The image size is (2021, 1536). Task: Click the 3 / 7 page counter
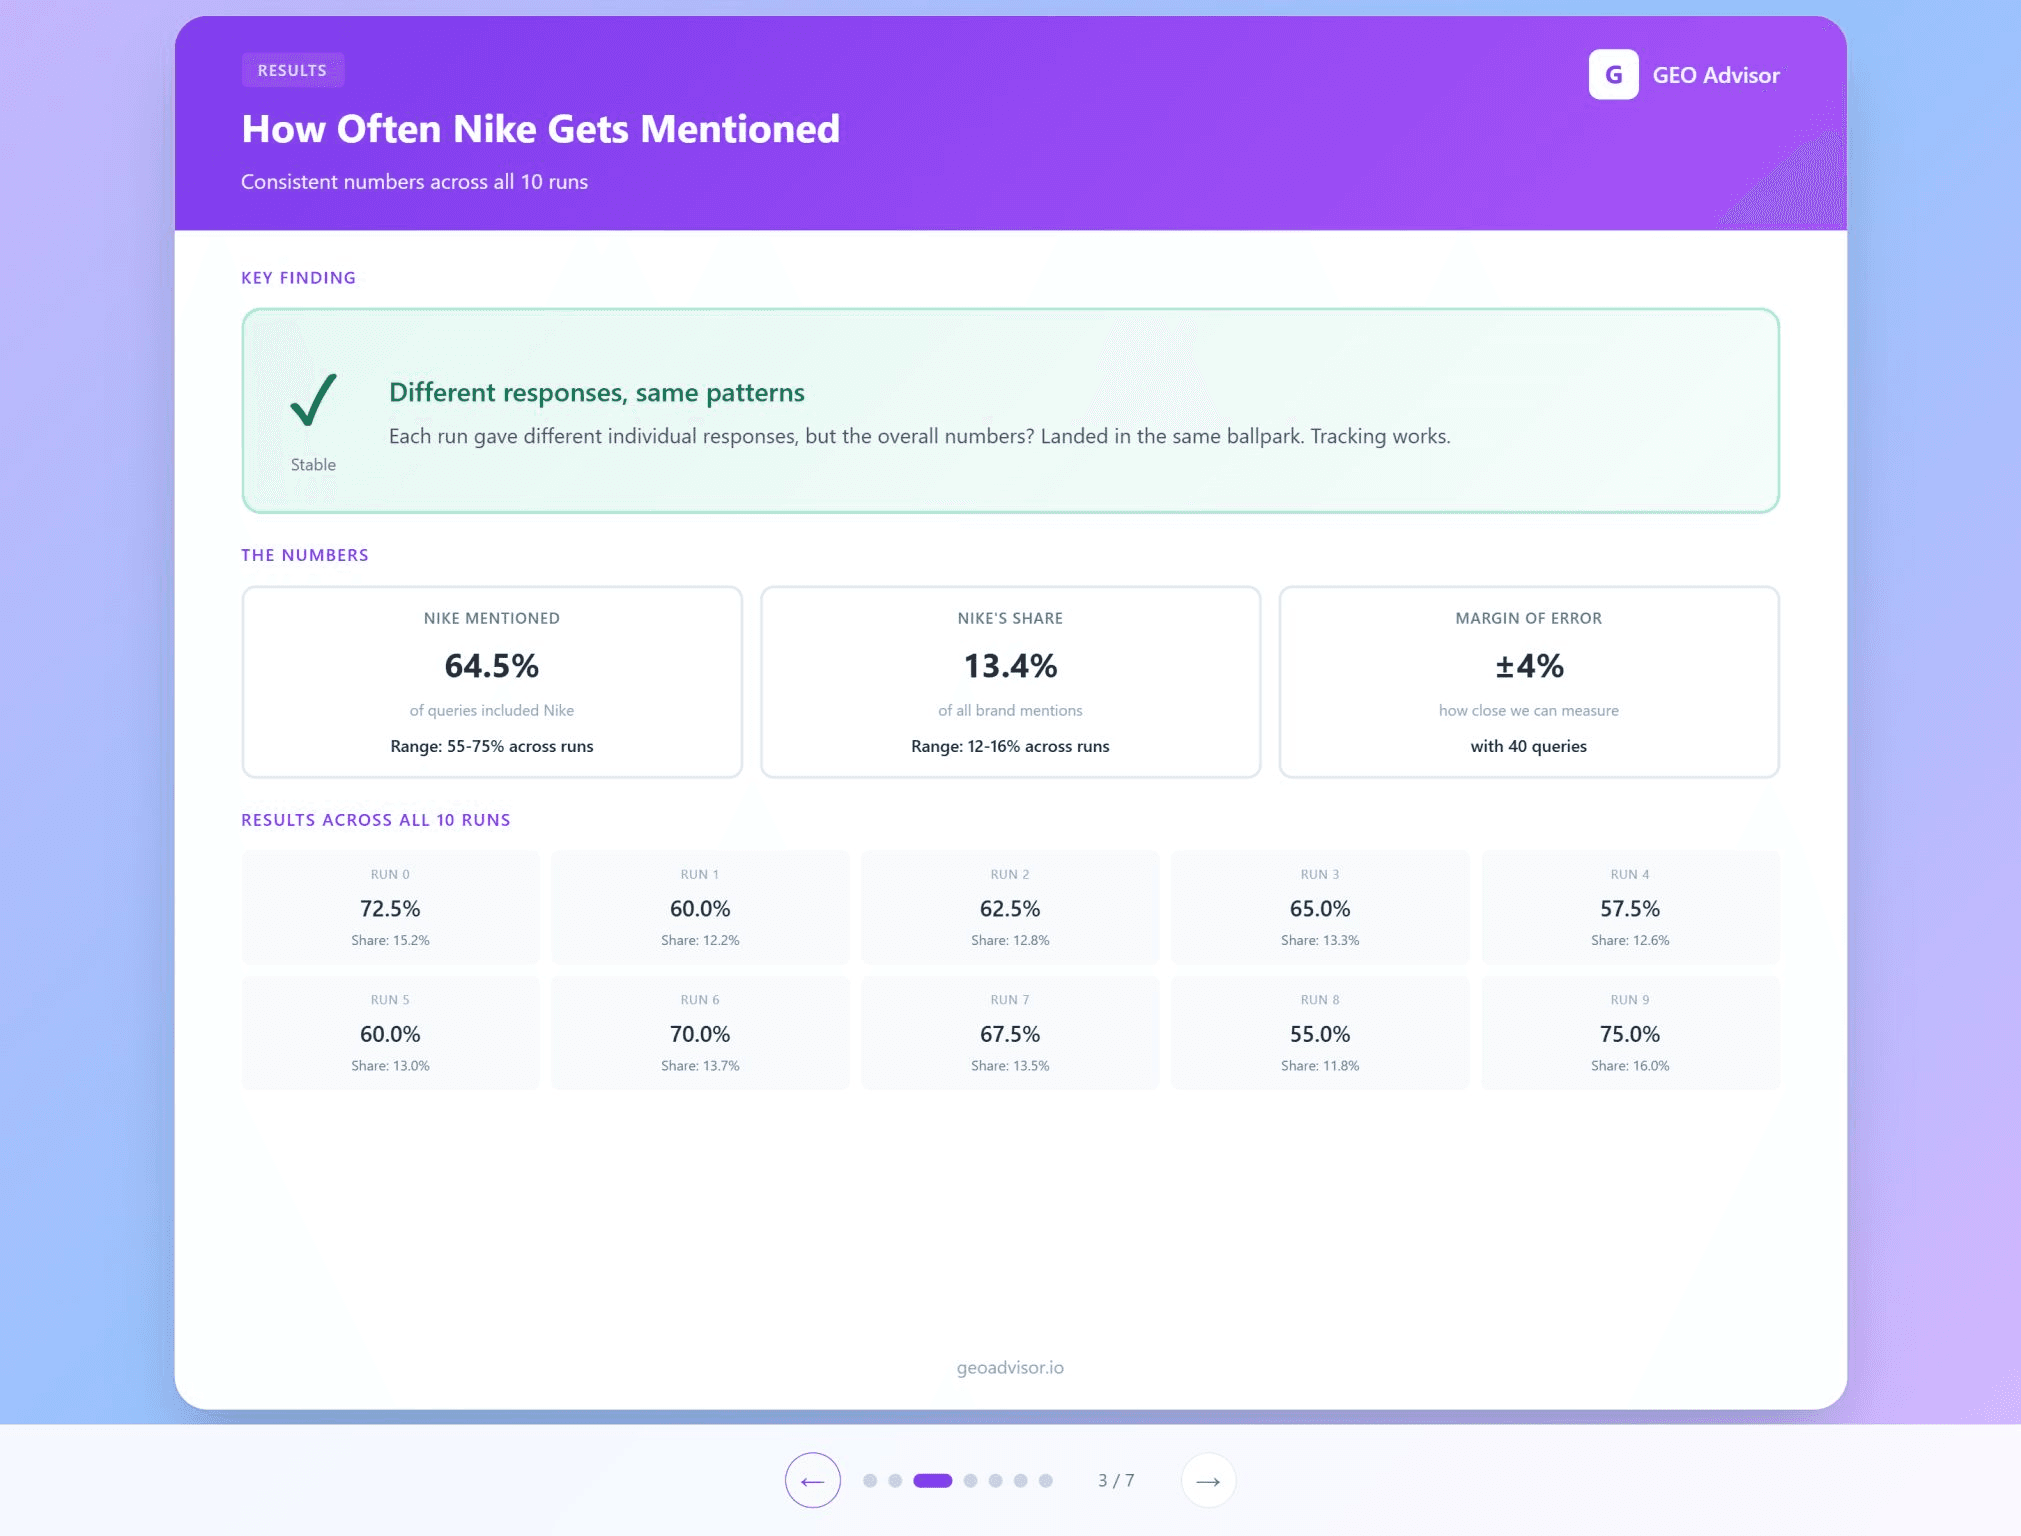pyautogui.click(x=1116, y=1480)
